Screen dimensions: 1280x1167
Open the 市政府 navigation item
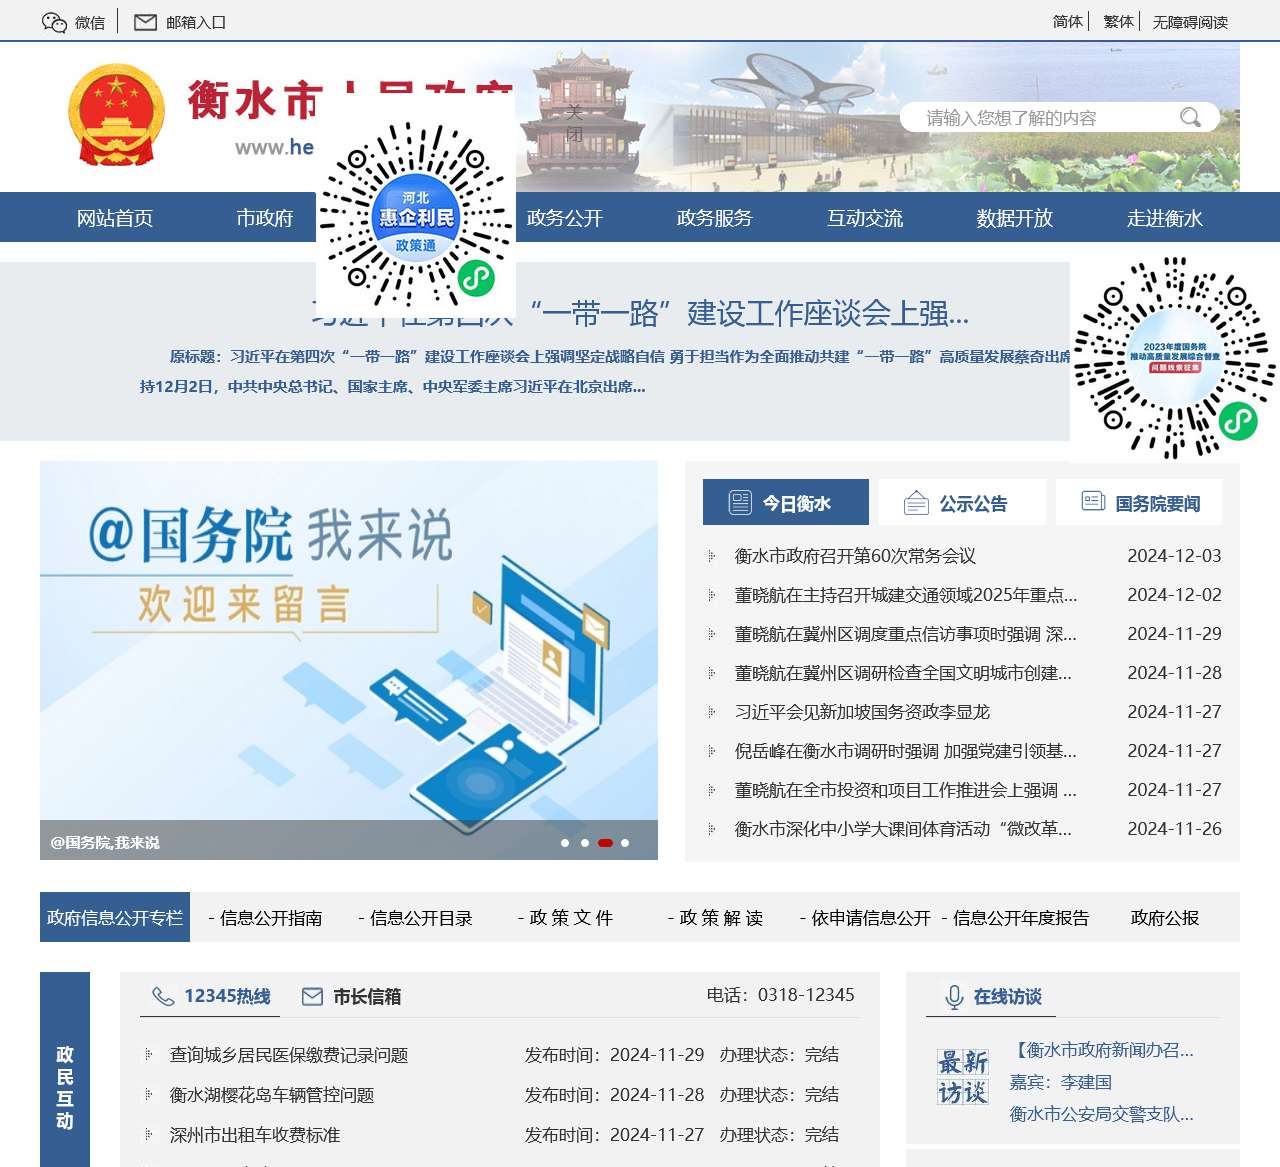click(x=265, y=218)
